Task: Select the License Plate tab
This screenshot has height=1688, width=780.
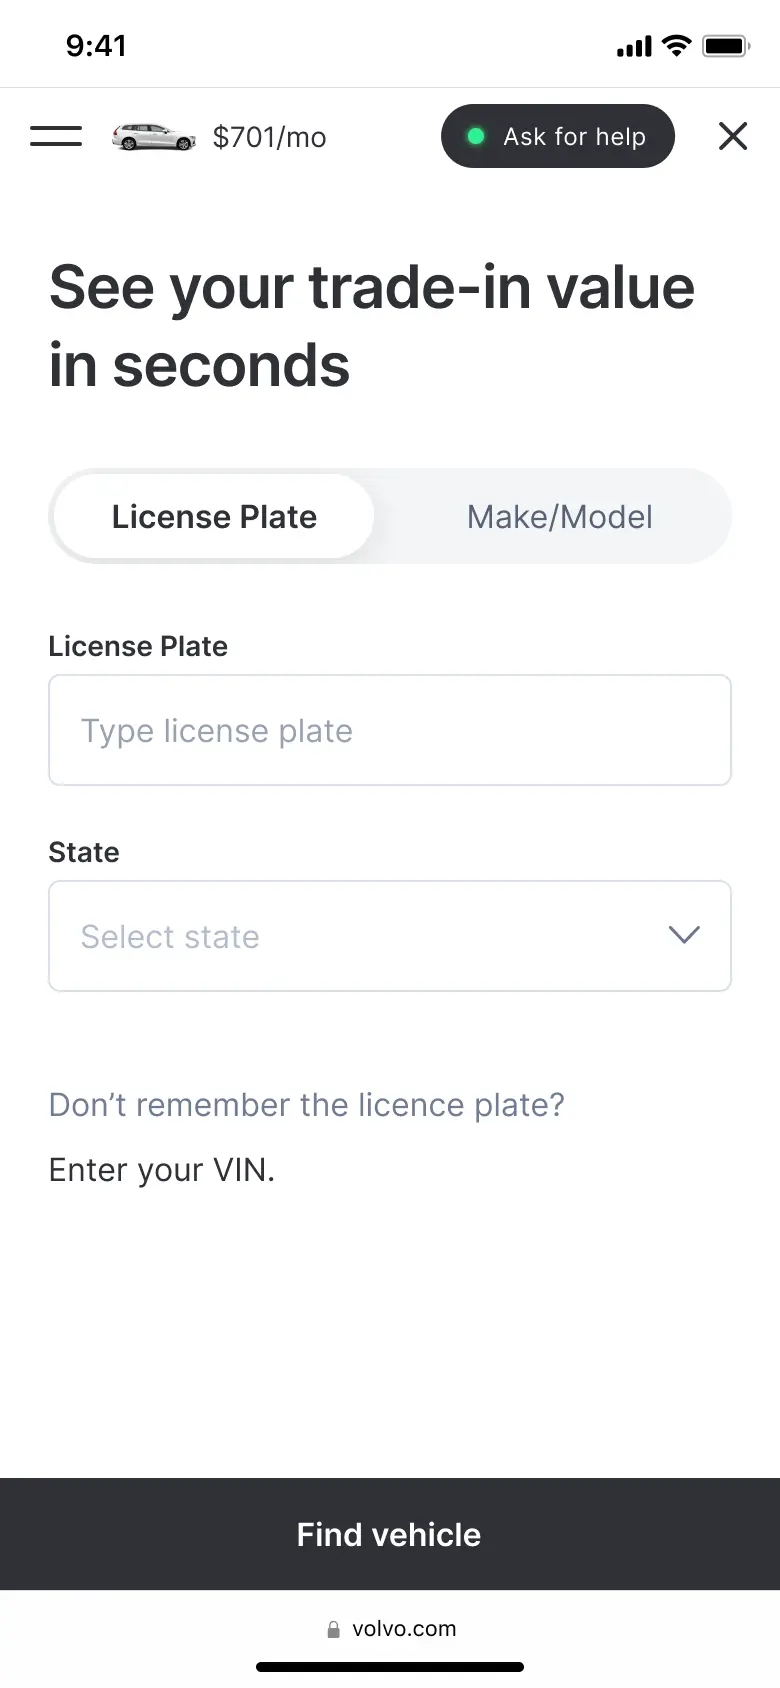Action: click(x=214, y=517)
